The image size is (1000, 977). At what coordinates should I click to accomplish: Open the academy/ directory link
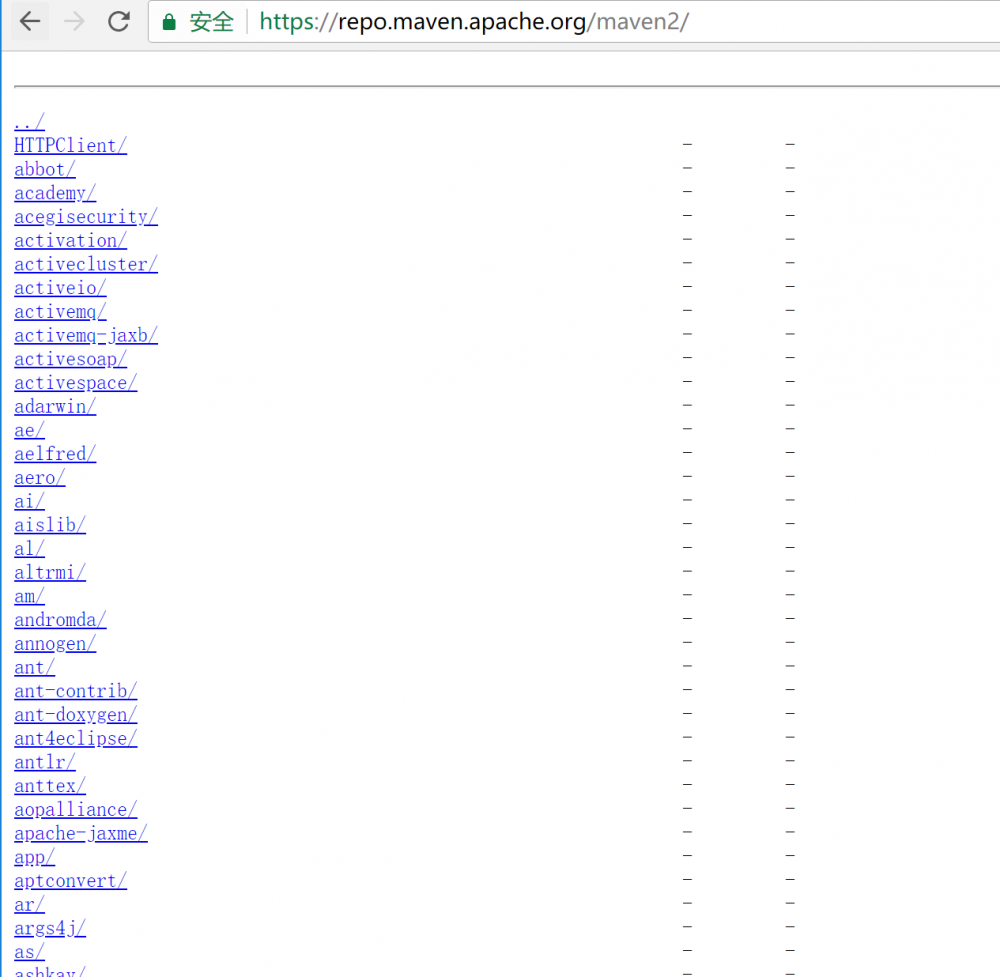55,193
